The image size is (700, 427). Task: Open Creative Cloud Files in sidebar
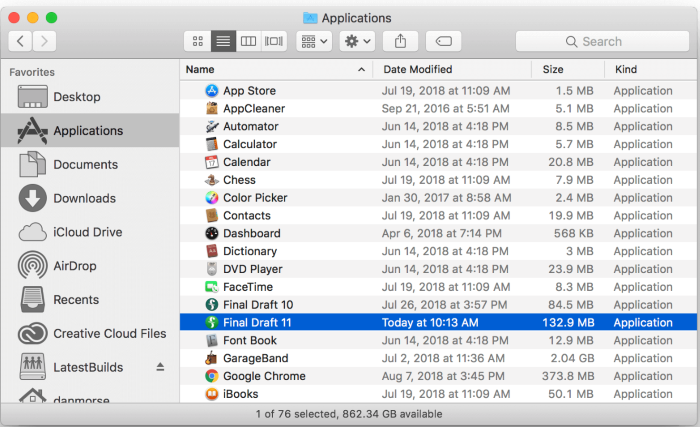point(109,333)
